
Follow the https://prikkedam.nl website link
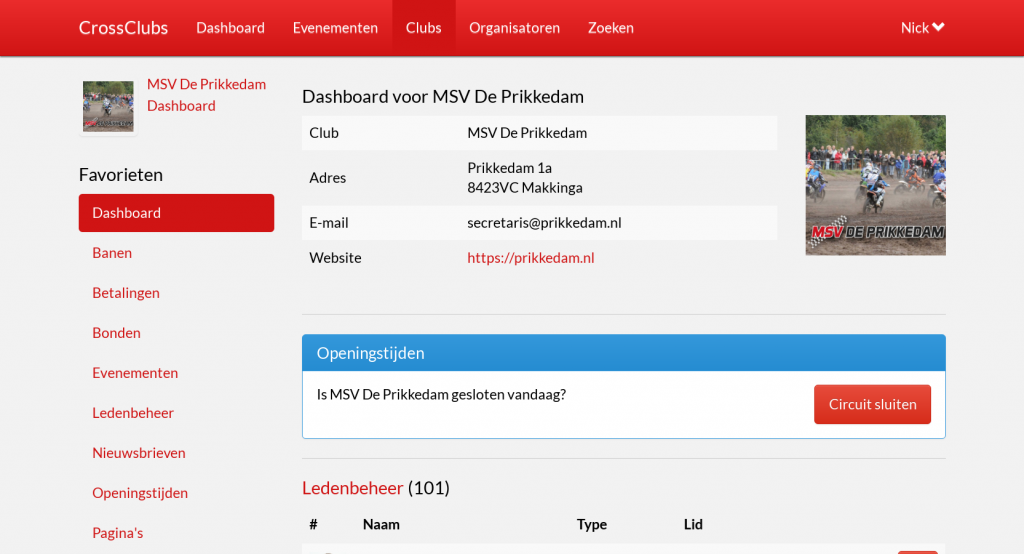tap(531, 258)
